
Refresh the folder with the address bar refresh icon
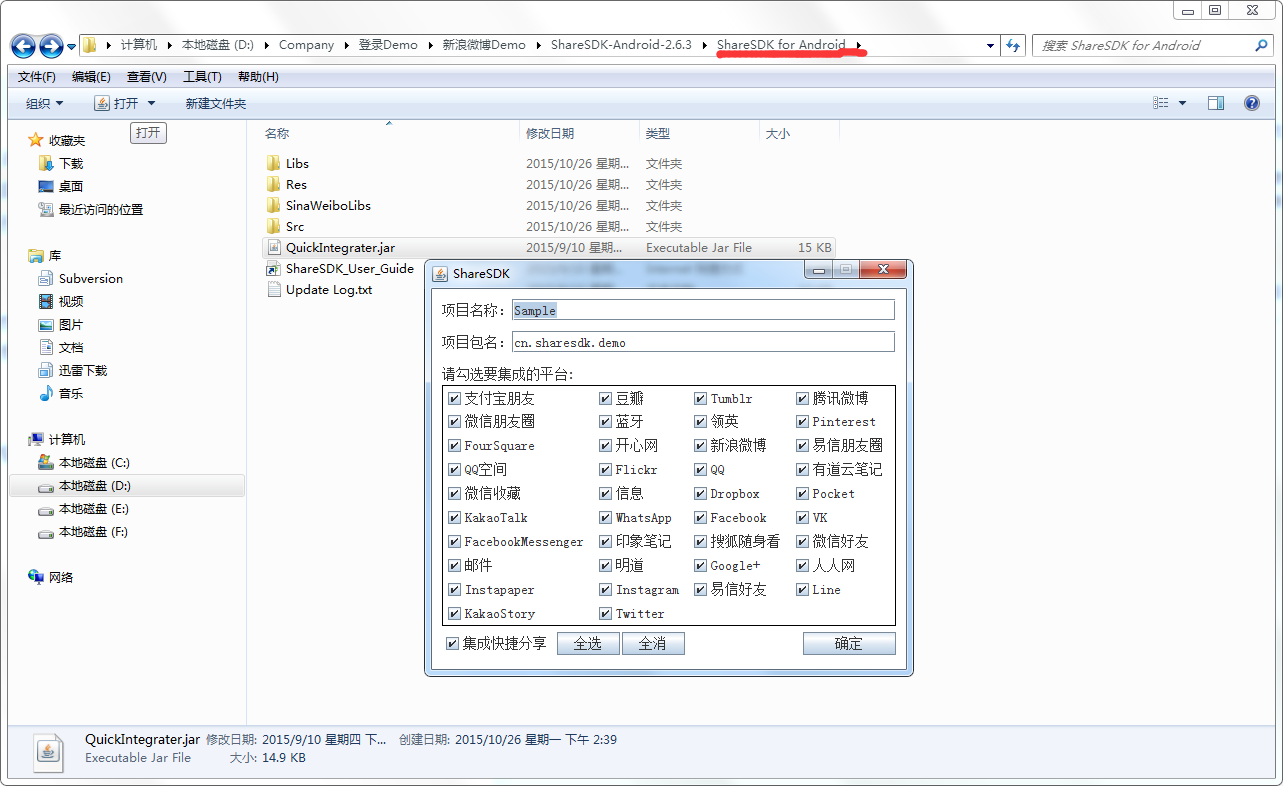(1013, 45)
